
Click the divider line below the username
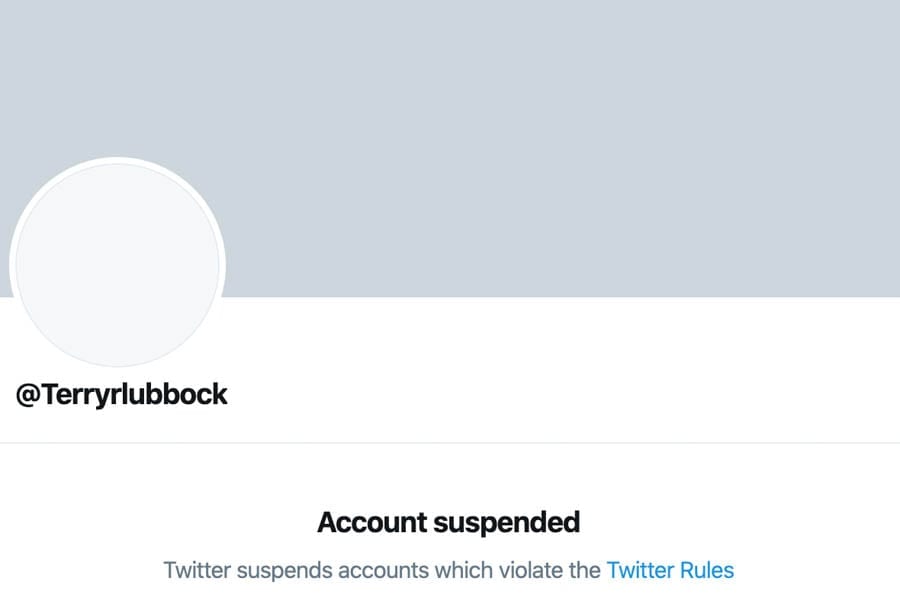click(x=450, y=442)
